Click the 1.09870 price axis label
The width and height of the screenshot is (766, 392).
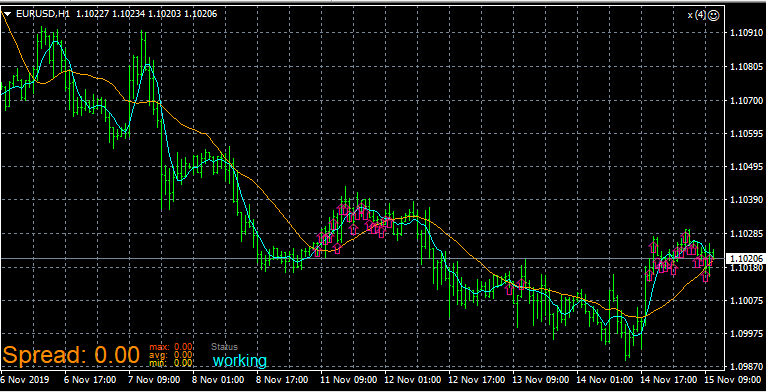pos(746,367)
